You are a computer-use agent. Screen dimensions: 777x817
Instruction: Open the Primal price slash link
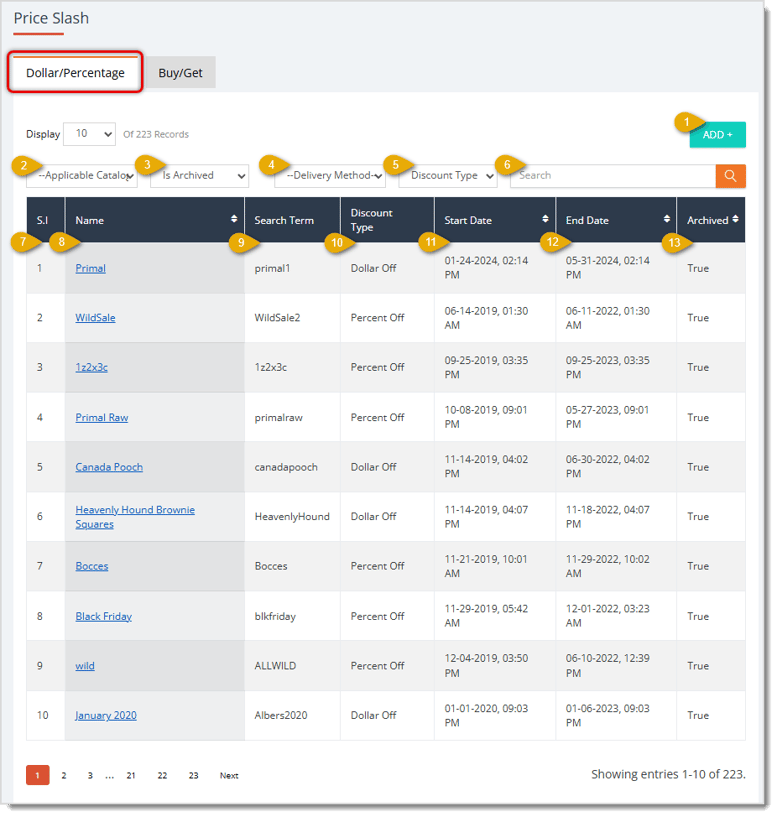pos(91,268)
